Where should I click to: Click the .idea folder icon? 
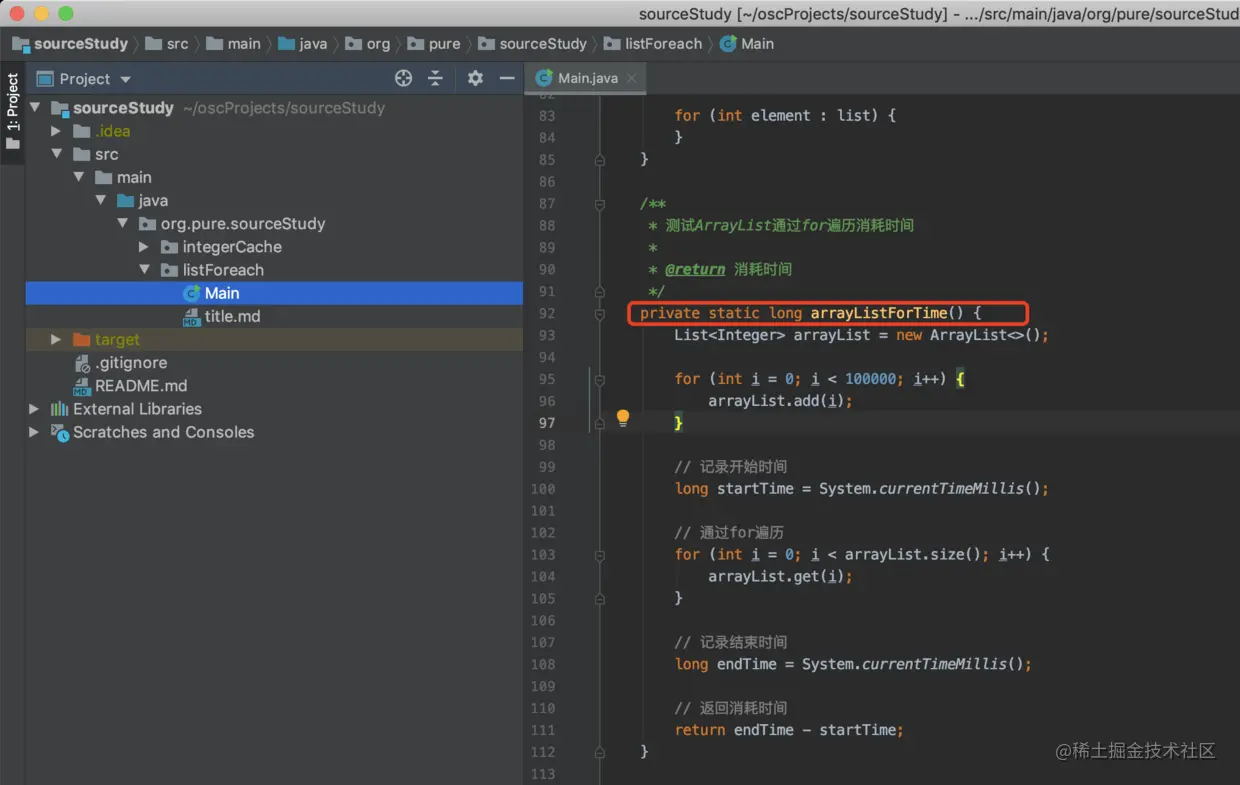82,131
